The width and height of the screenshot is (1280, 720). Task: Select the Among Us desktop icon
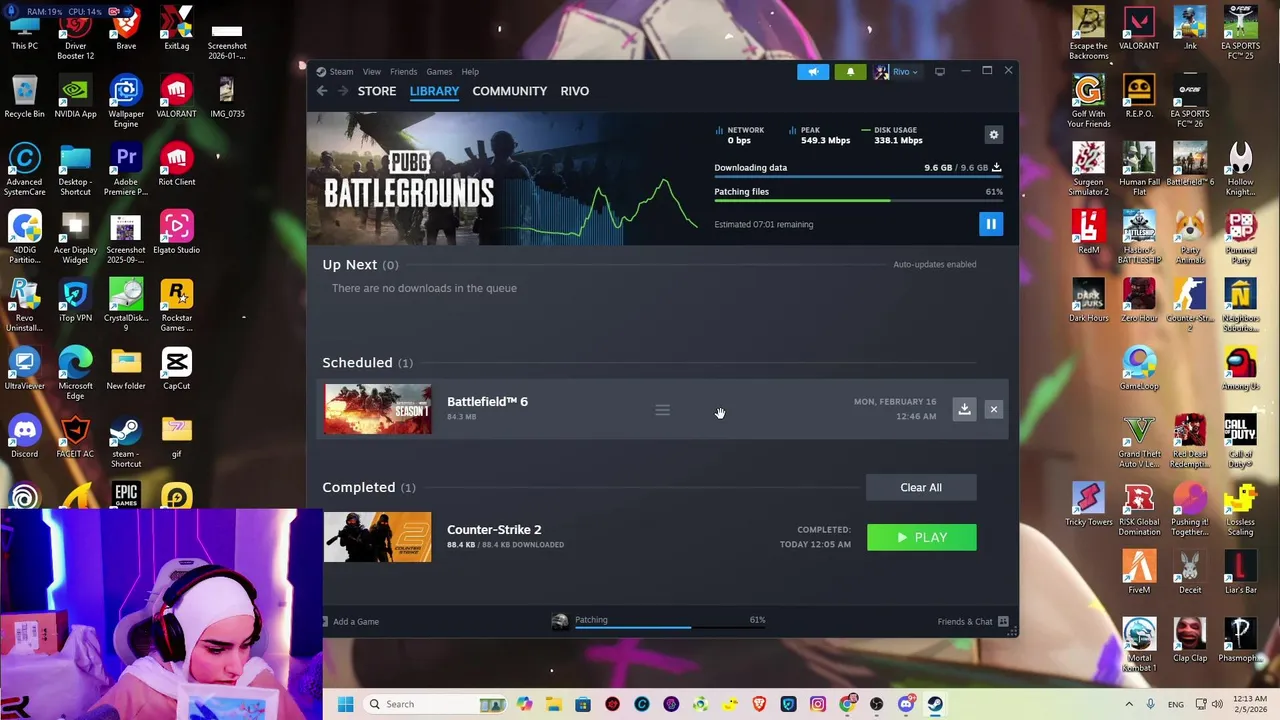tap(1240, 369)
